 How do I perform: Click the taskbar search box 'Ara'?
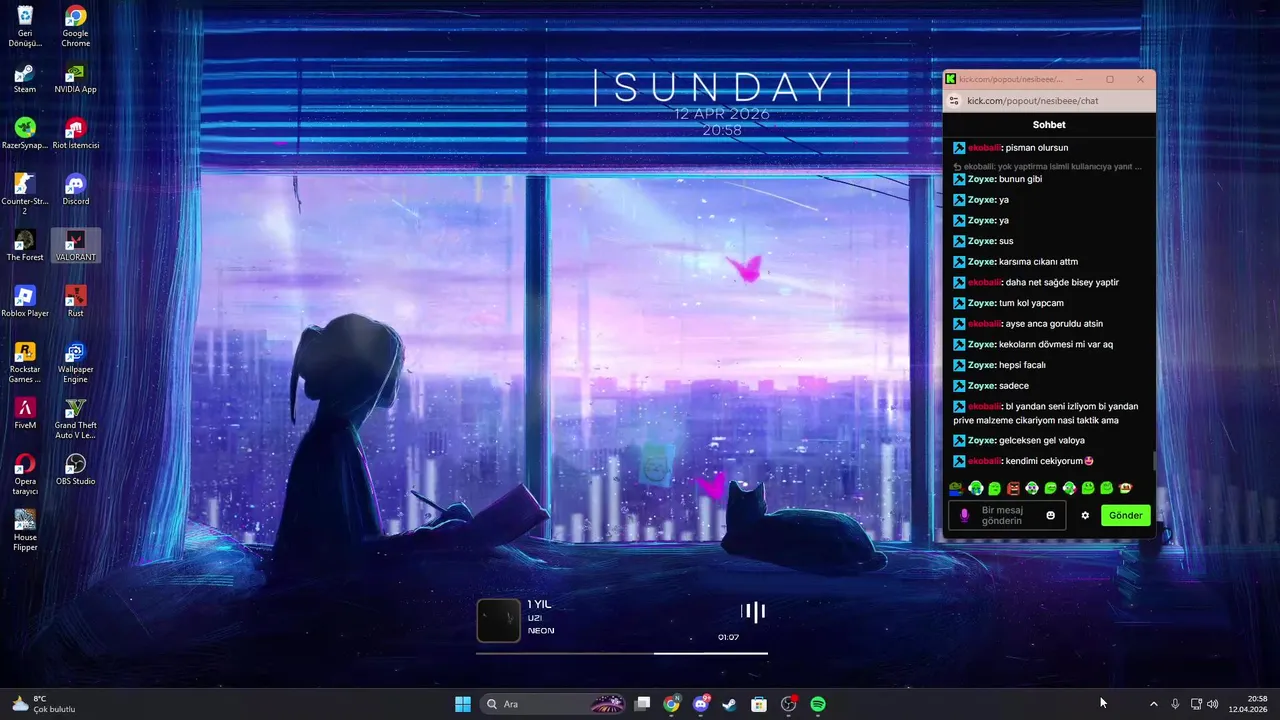[x=553, y=704]
